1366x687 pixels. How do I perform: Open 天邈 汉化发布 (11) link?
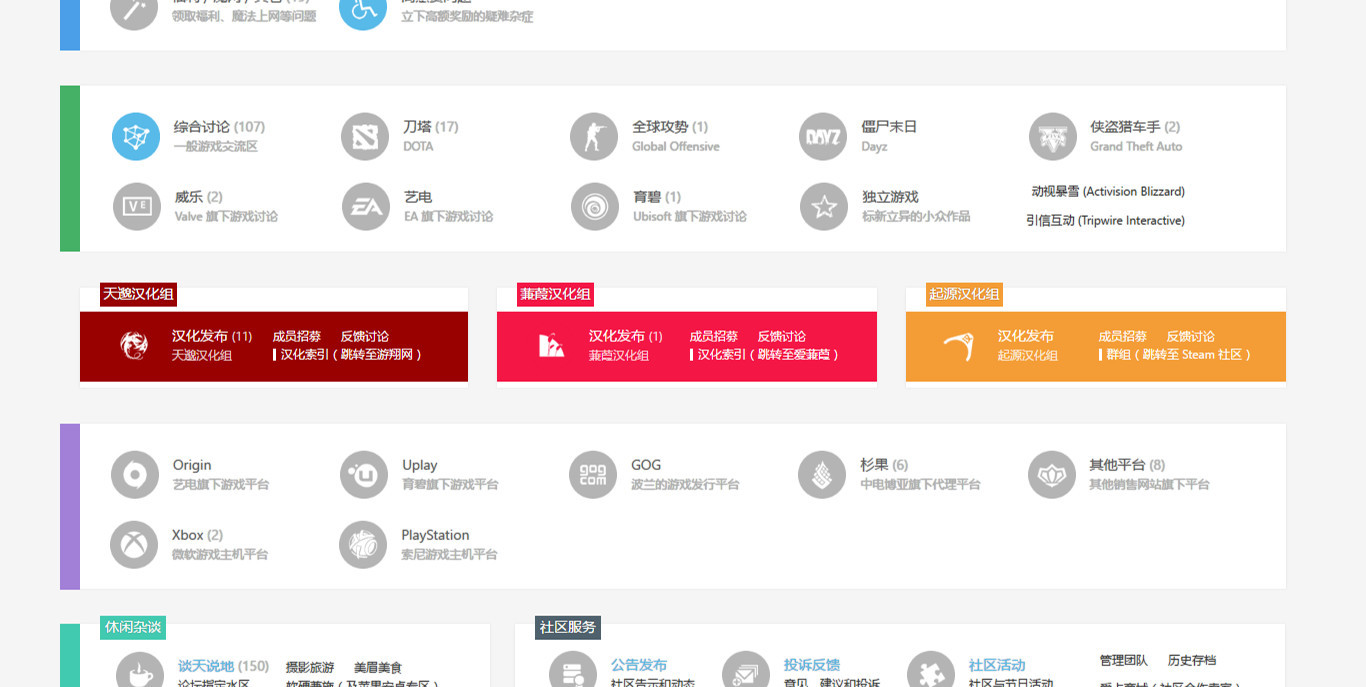click(x=212, y=336)
